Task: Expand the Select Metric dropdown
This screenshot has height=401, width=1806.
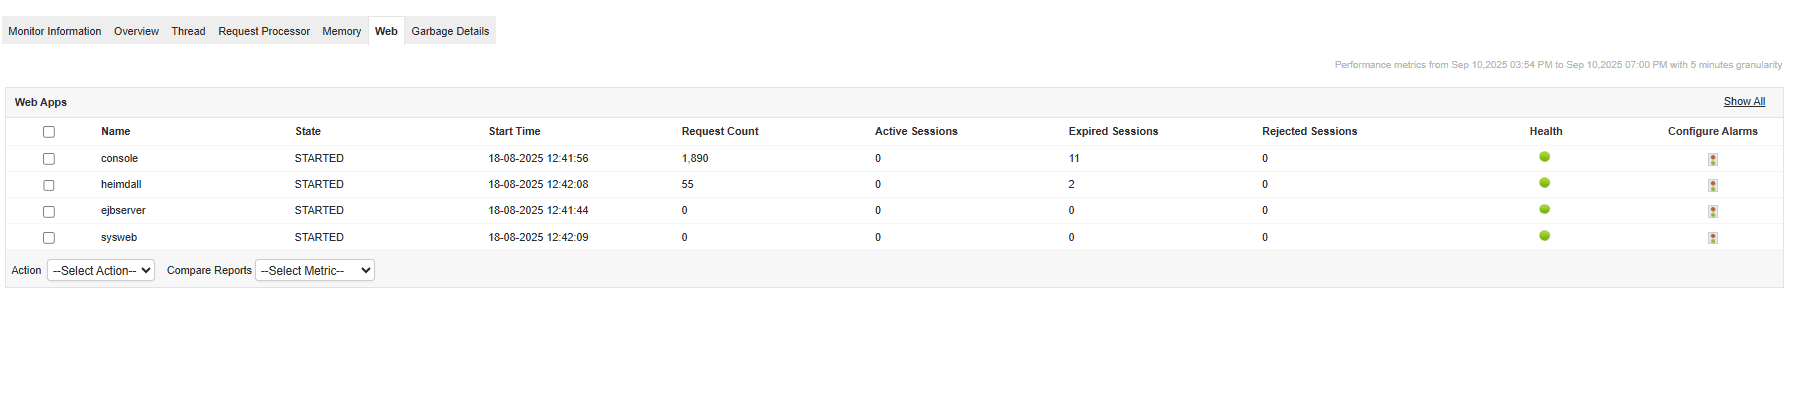Action: coord(315,270)
